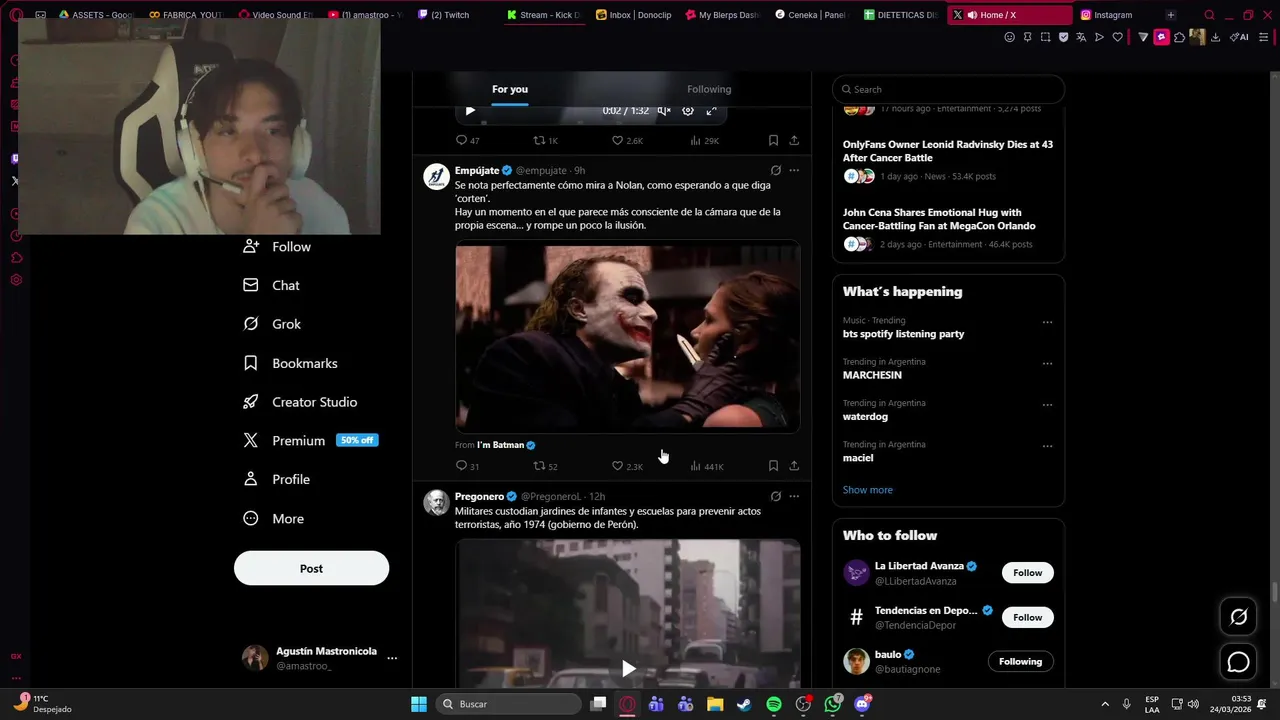
Task: Open options for the MARCHESIN trend
Action: tap(1047, 364)
